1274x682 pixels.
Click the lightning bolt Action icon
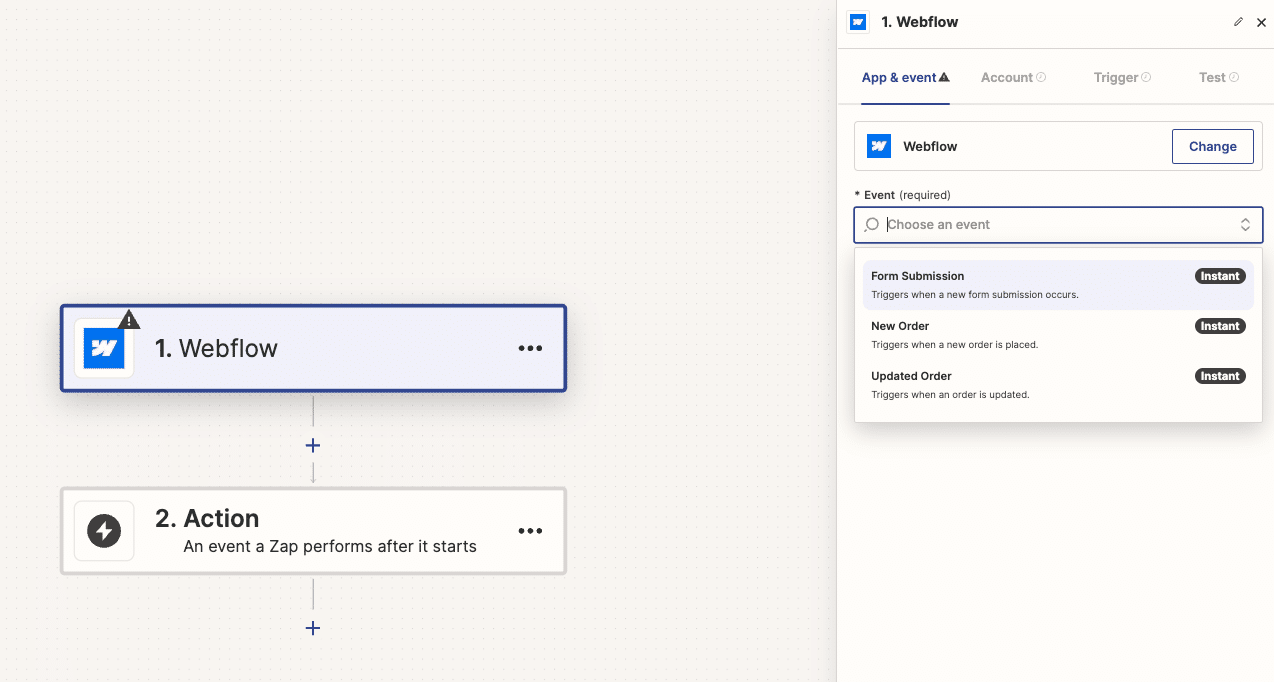pyautogui.click(x=104, y=531)
